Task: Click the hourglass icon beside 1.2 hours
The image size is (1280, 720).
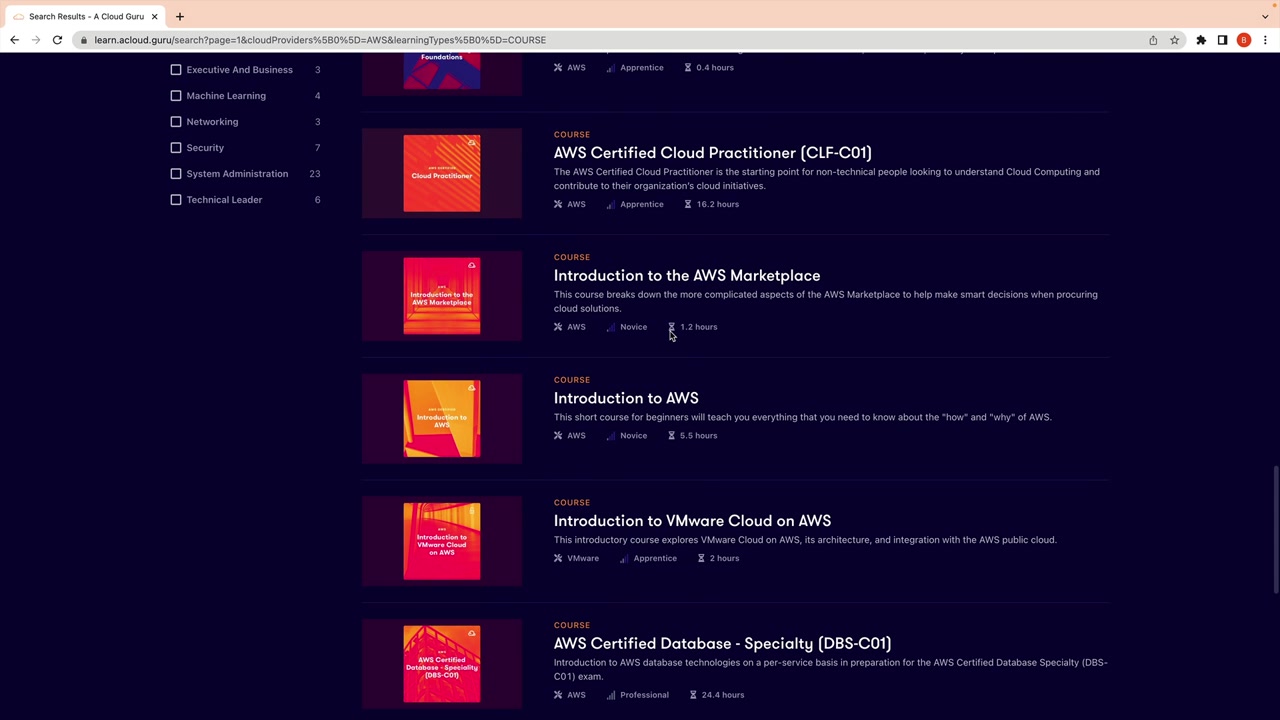Action: (x=671, y=327)
